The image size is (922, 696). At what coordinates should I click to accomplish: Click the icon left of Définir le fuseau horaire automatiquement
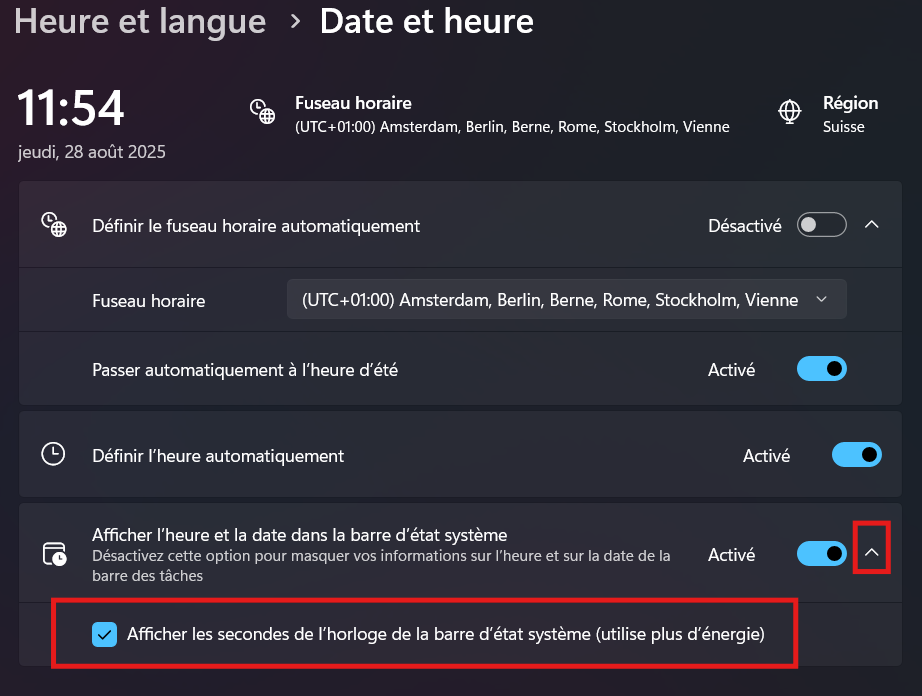click(54, 225)
